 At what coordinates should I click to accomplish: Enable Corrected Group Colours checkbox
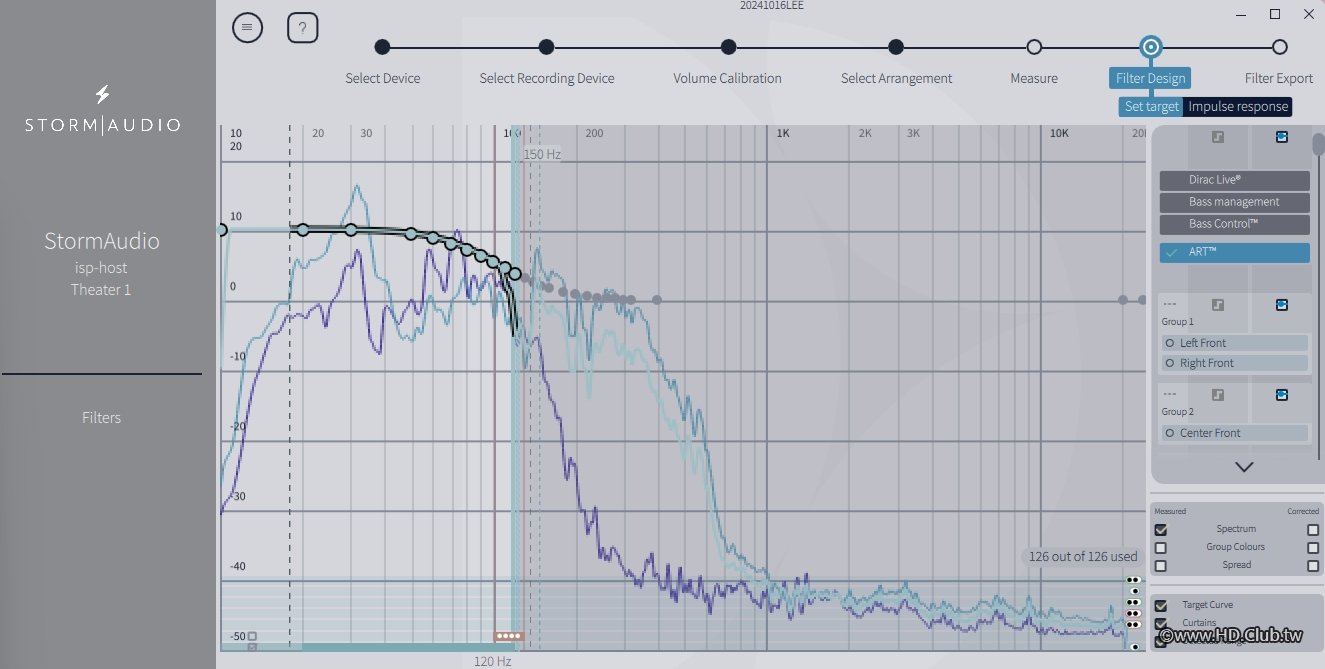pyautogui.click(x=1313, y=548)
